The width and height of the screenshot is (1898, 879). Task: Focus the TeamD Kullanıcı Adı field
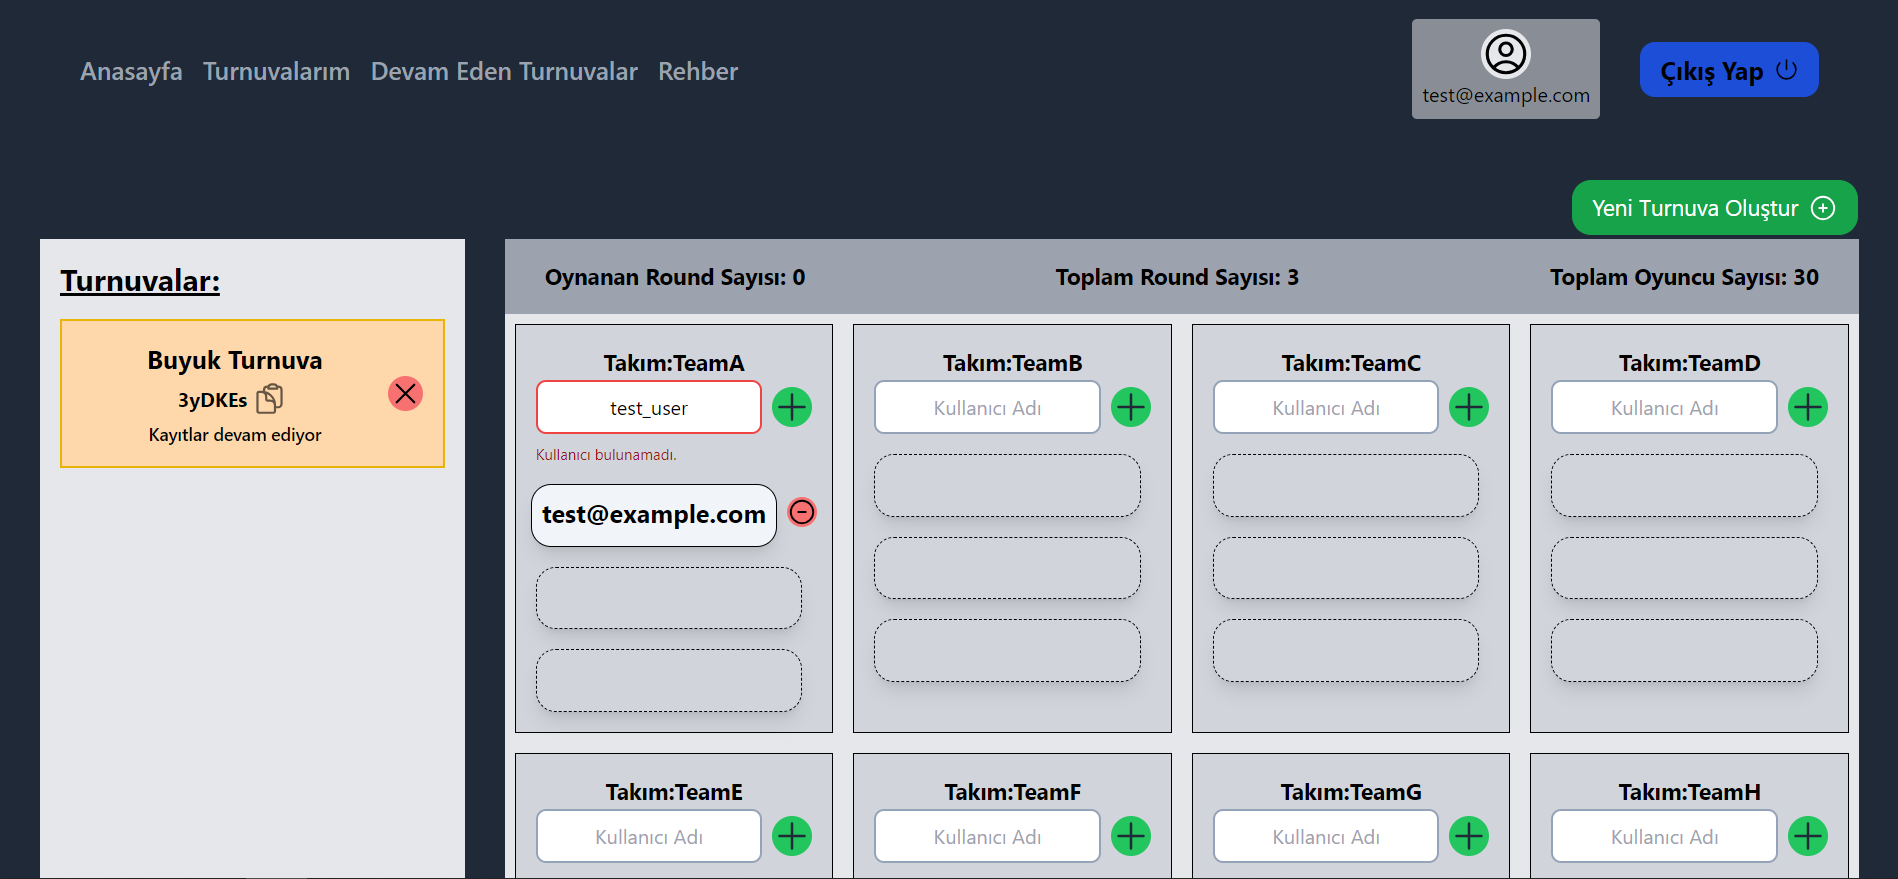[x=1664, y=407]
